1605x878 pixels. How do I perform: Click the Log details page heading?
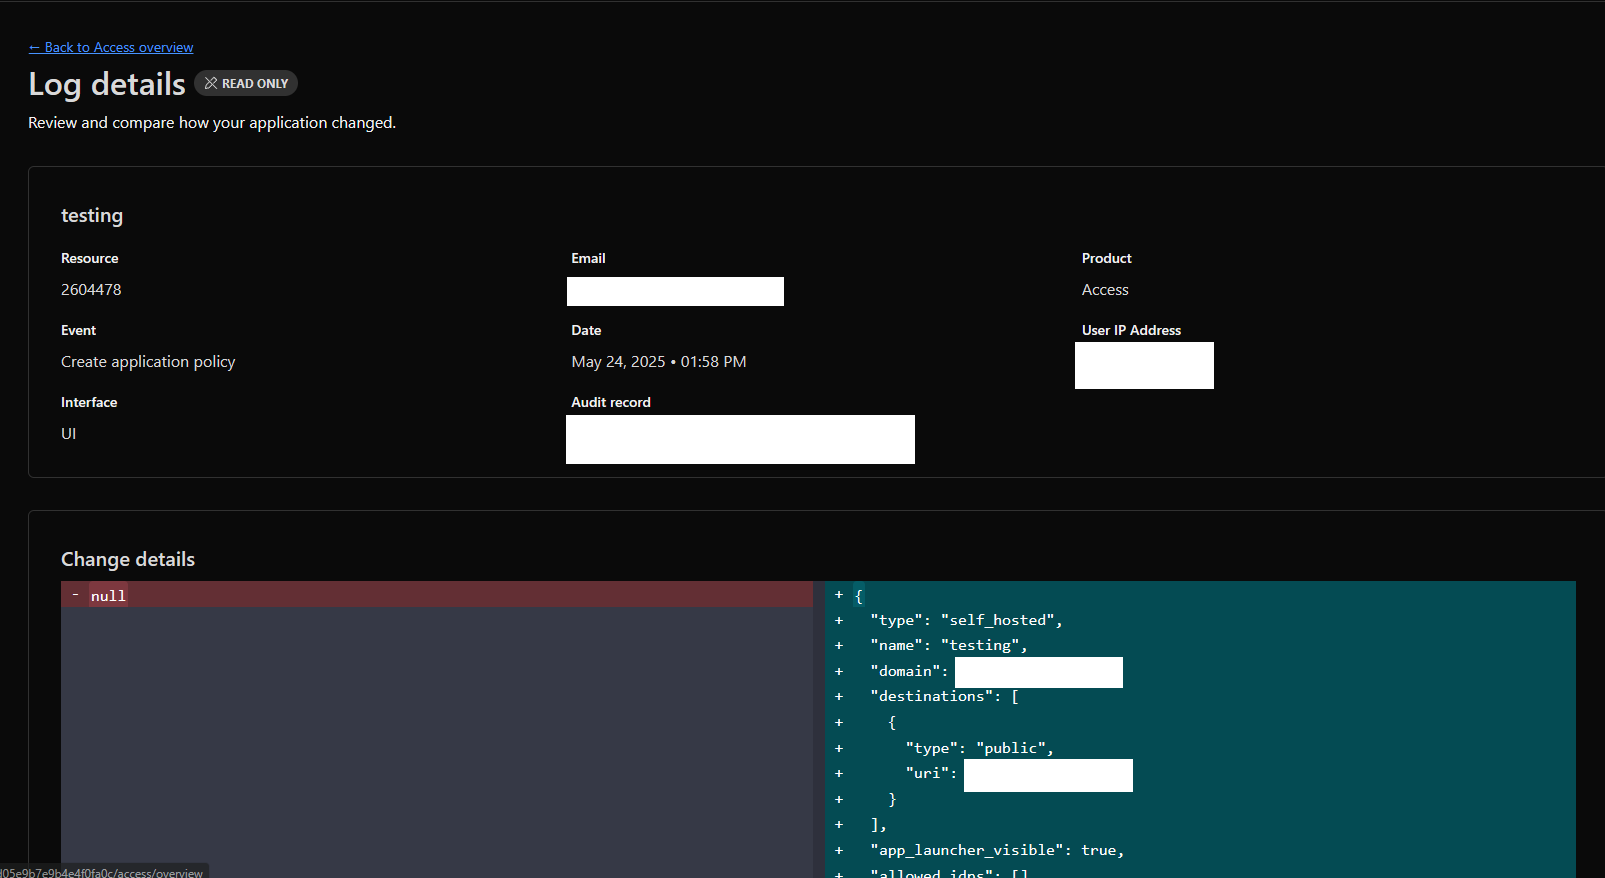point(107,85)
